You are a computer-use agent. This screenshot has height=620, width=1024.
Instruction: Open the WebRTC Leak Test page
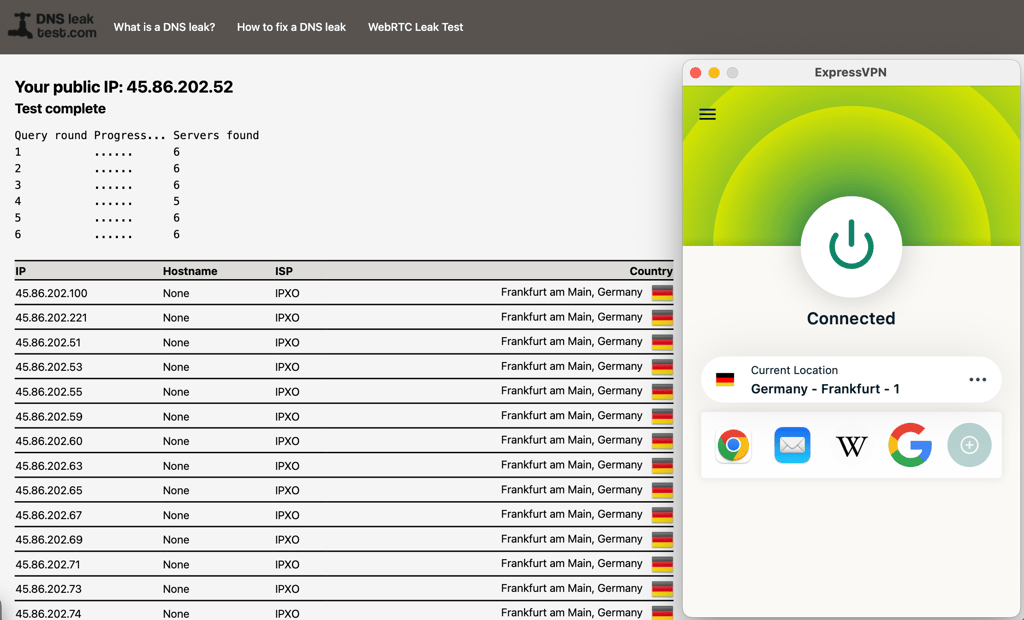[x=415, y=27]
